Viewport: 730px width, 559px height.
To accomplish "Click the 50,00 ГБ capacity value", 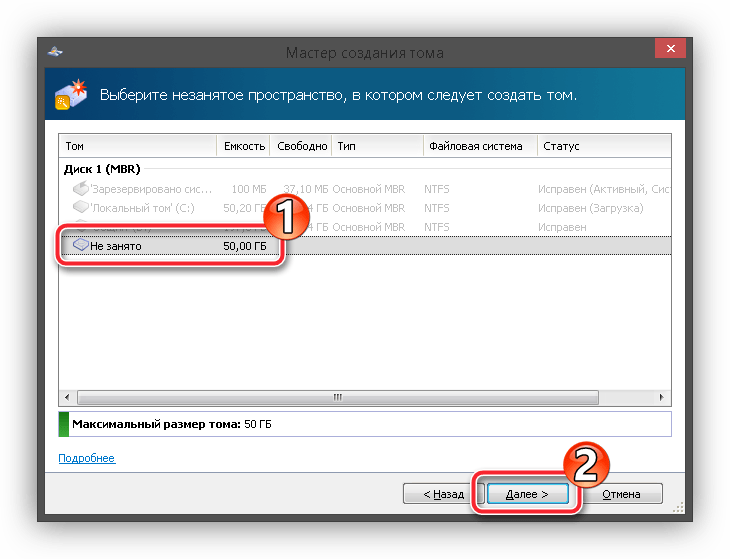I will pos(245,246).
